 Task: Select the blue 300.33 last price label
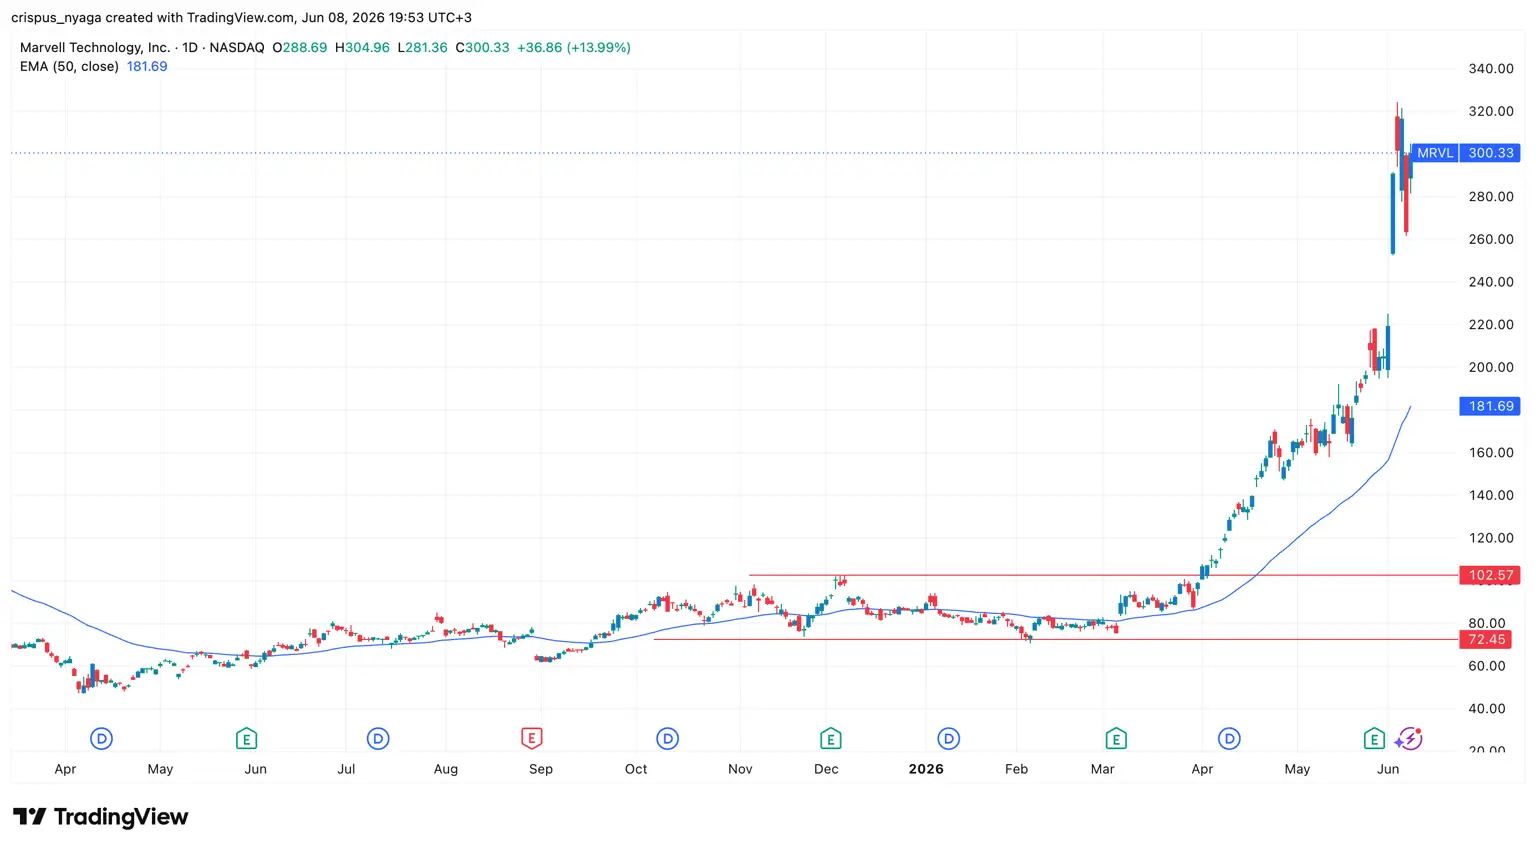[1491, 153]
